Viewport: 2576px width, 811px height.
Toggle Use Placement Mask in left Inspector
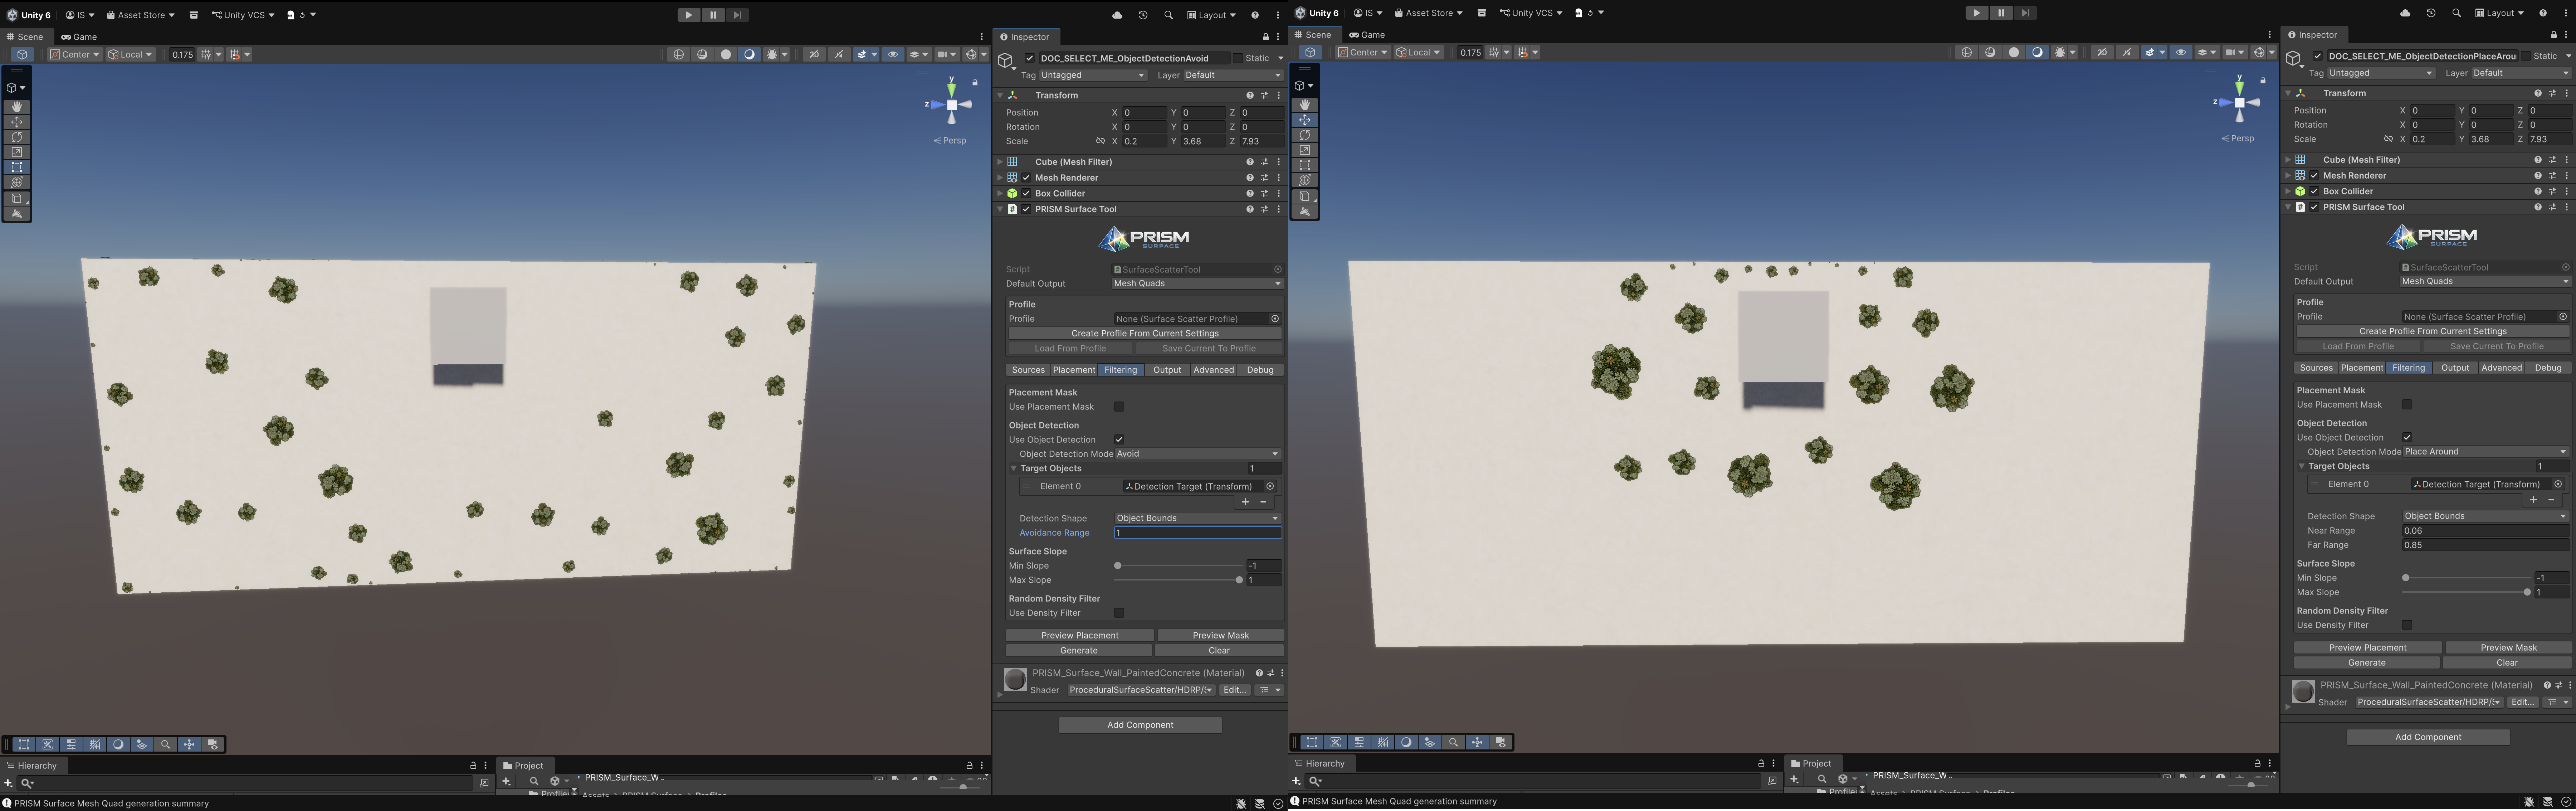tap(1119, 407)
